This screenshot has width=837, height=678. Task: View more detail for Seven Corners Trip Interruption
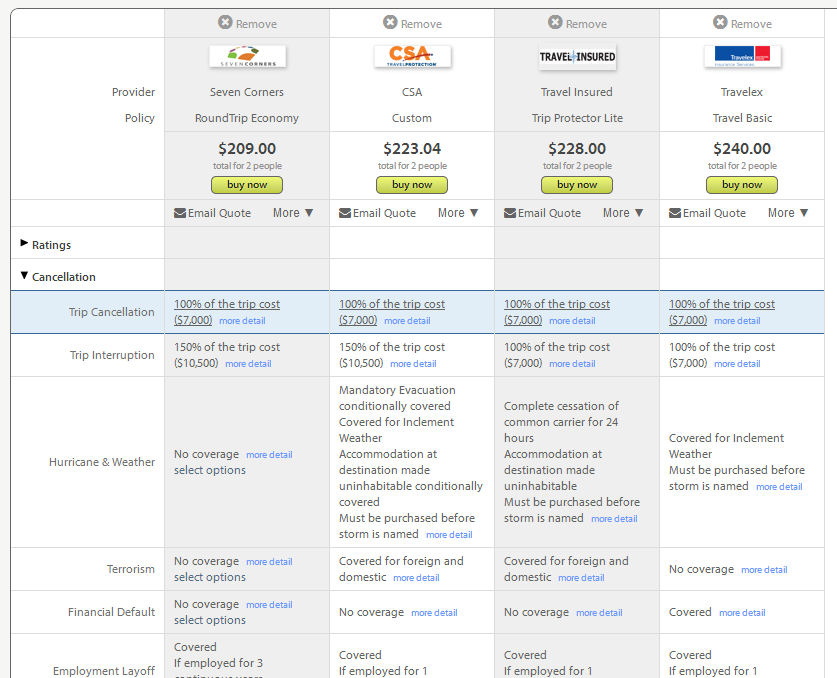248,364
